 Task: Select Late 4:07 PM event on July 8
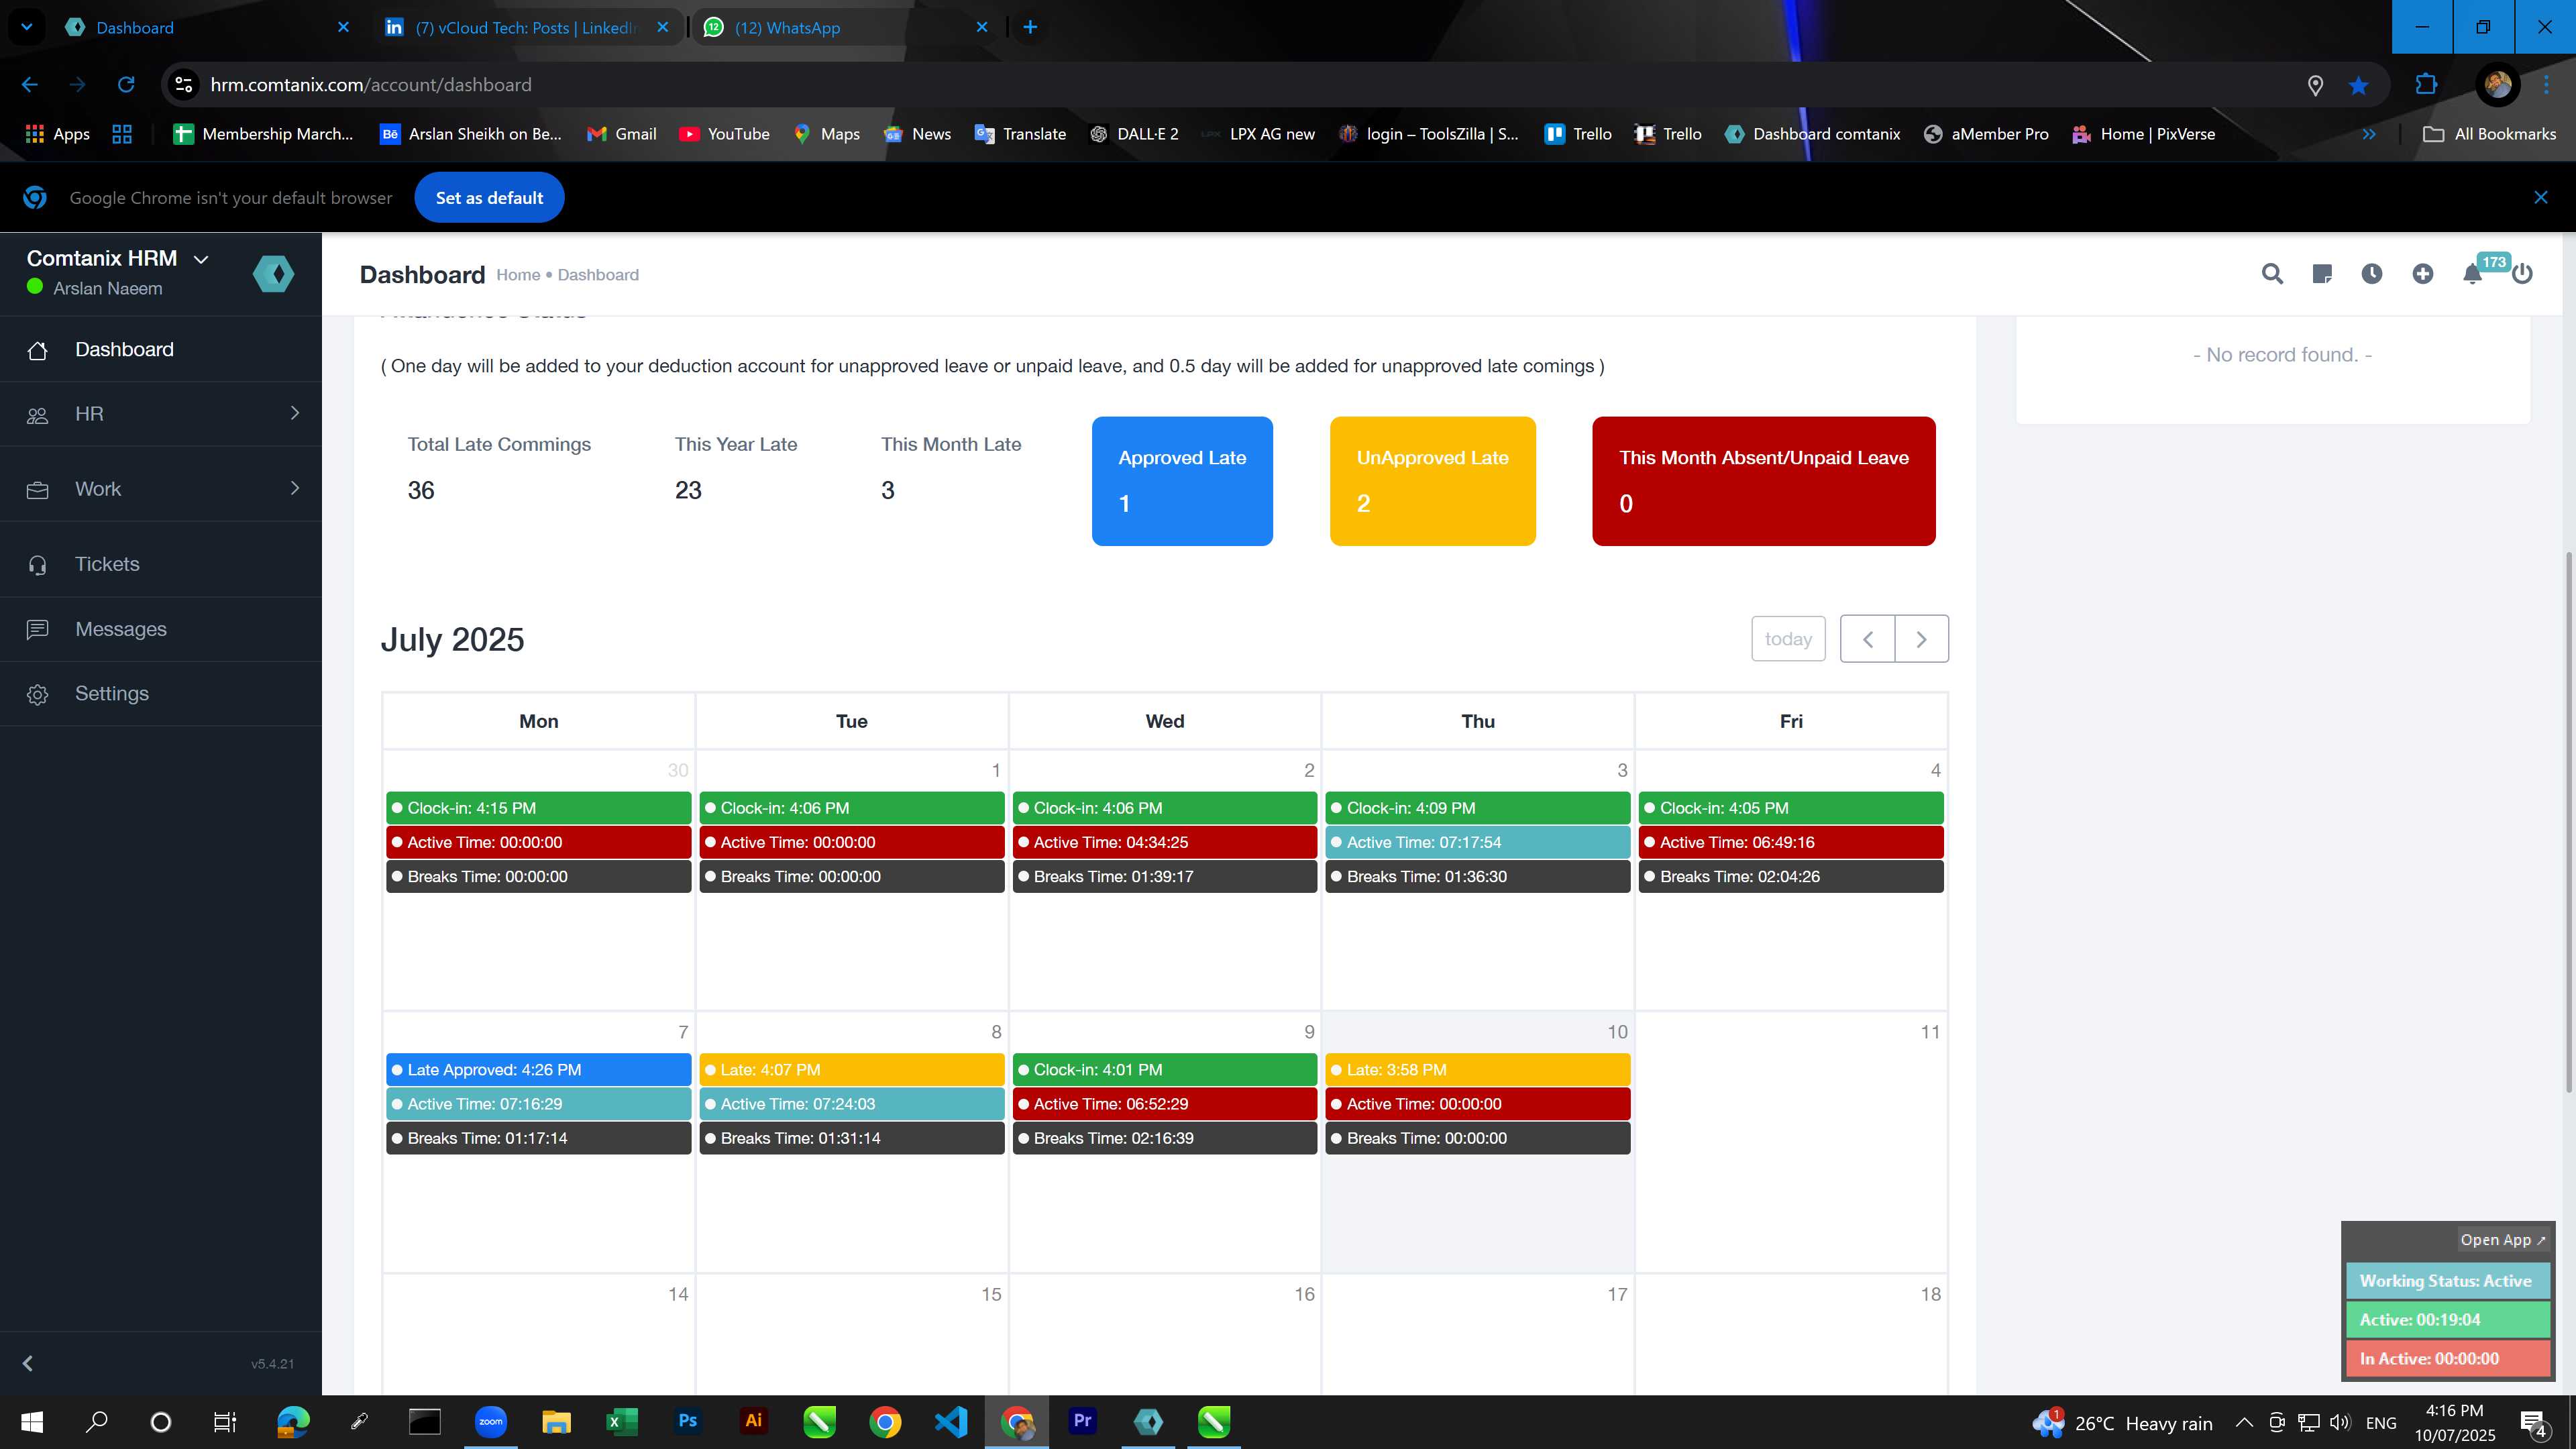pos(852,1070)
